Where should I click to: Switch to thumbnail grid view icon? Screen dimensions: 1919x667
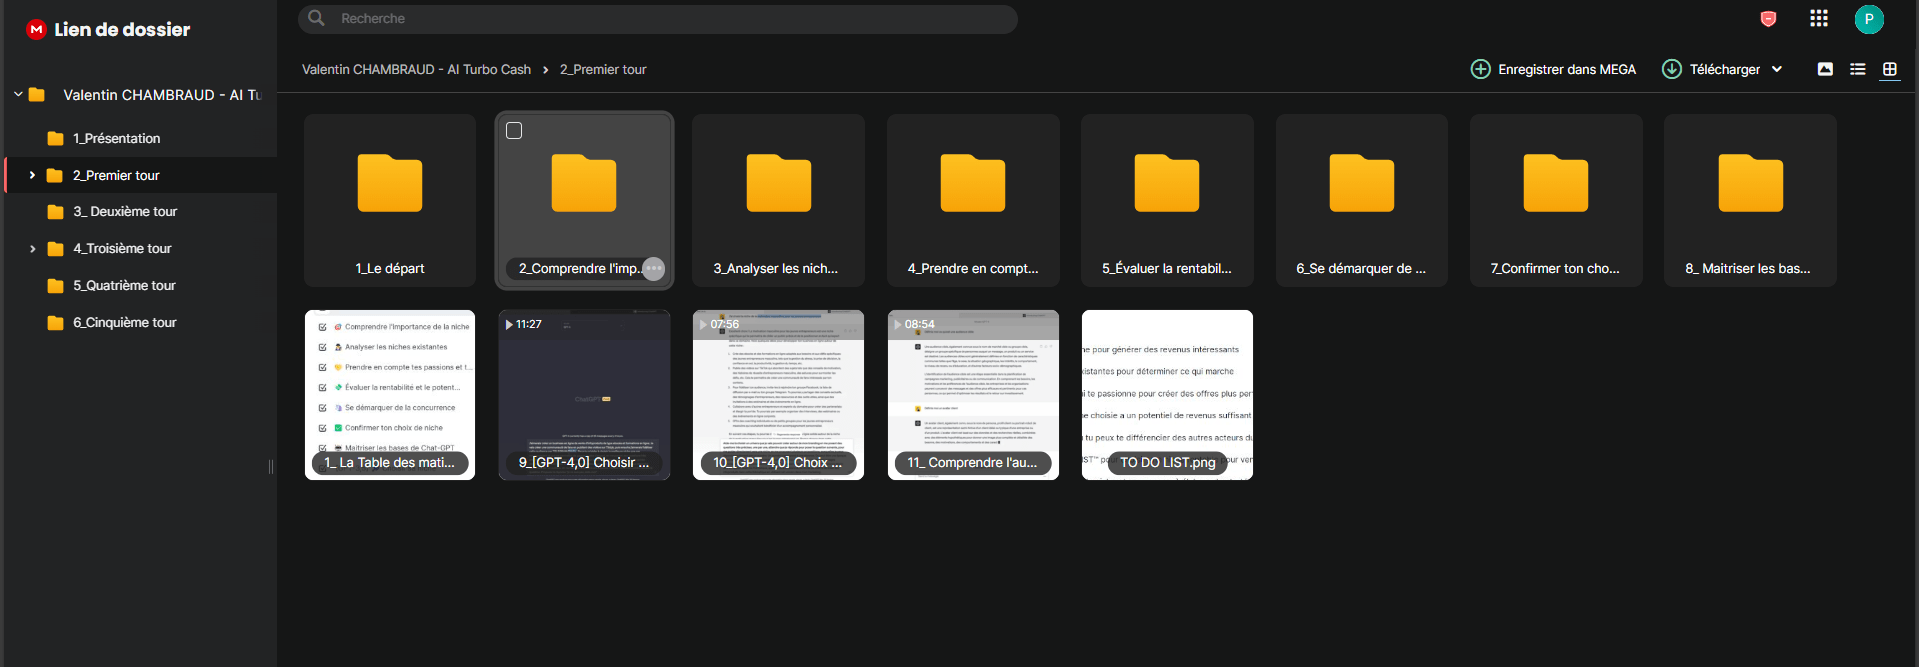(1890, 69)
